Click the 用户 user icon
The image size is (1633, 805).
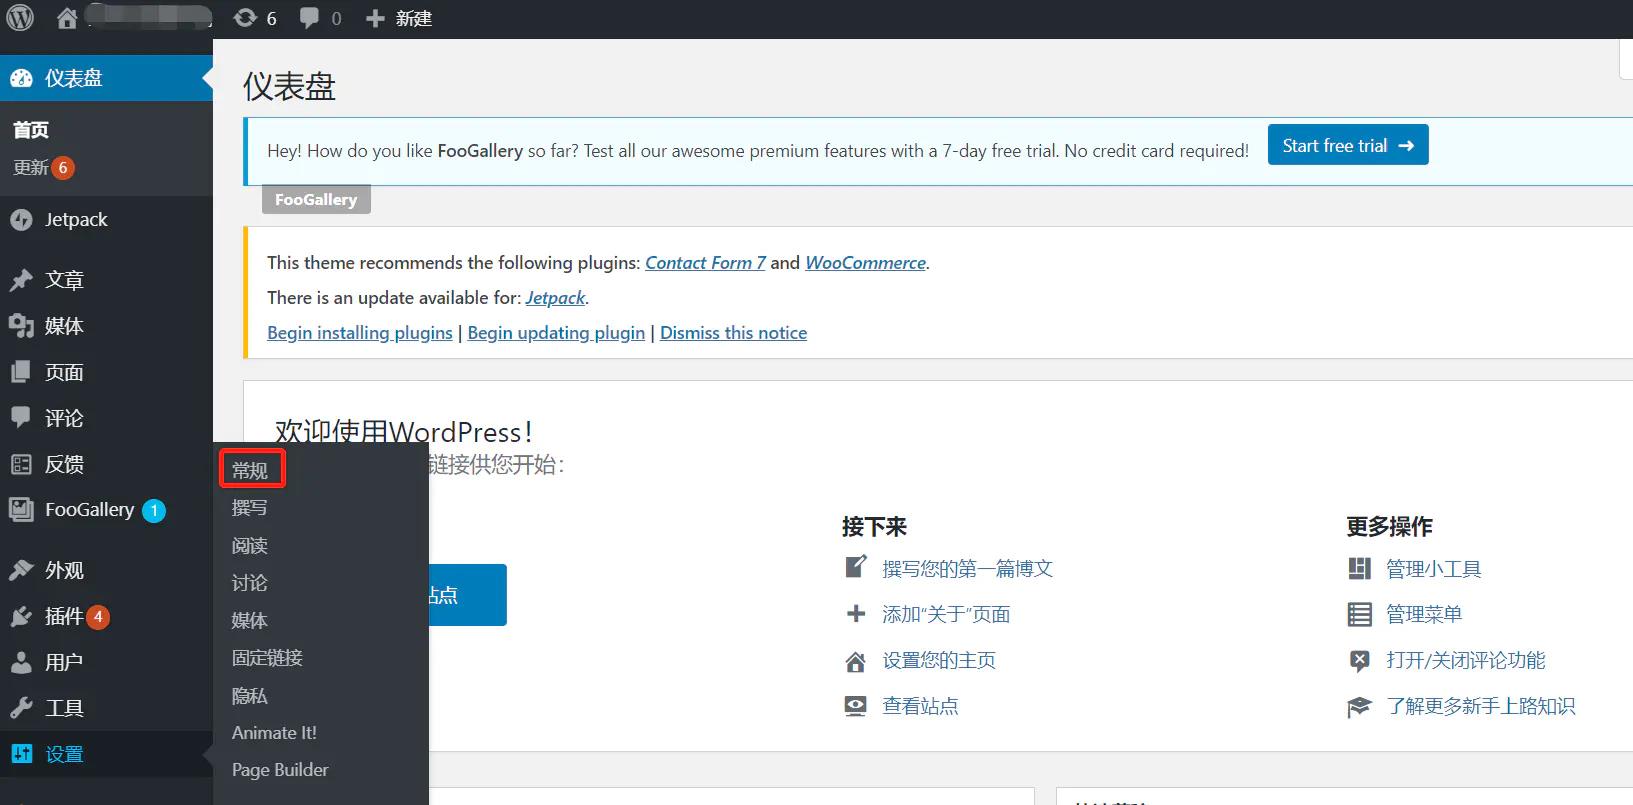click(x=21, y=662)
